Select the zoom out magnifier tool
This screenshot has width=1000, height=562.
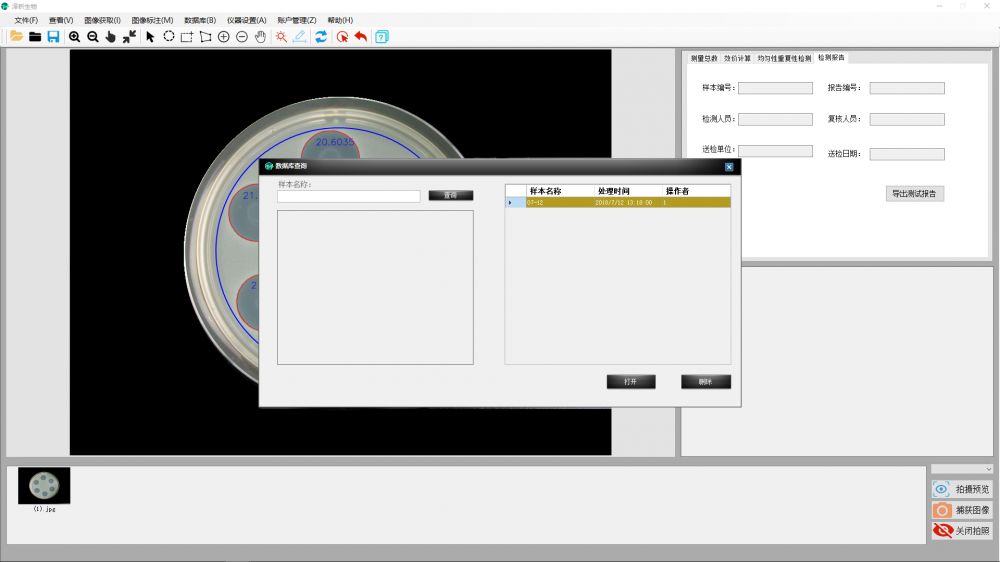click(x=93, y=37)
